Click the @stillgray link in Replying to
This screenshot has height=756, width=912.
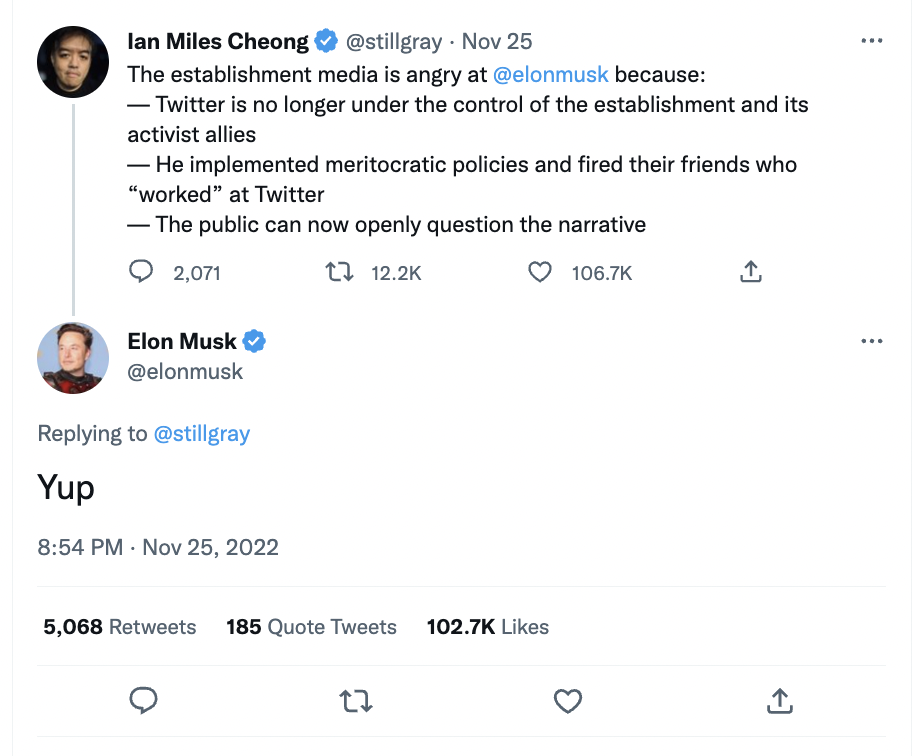click(x=201, y=433)
